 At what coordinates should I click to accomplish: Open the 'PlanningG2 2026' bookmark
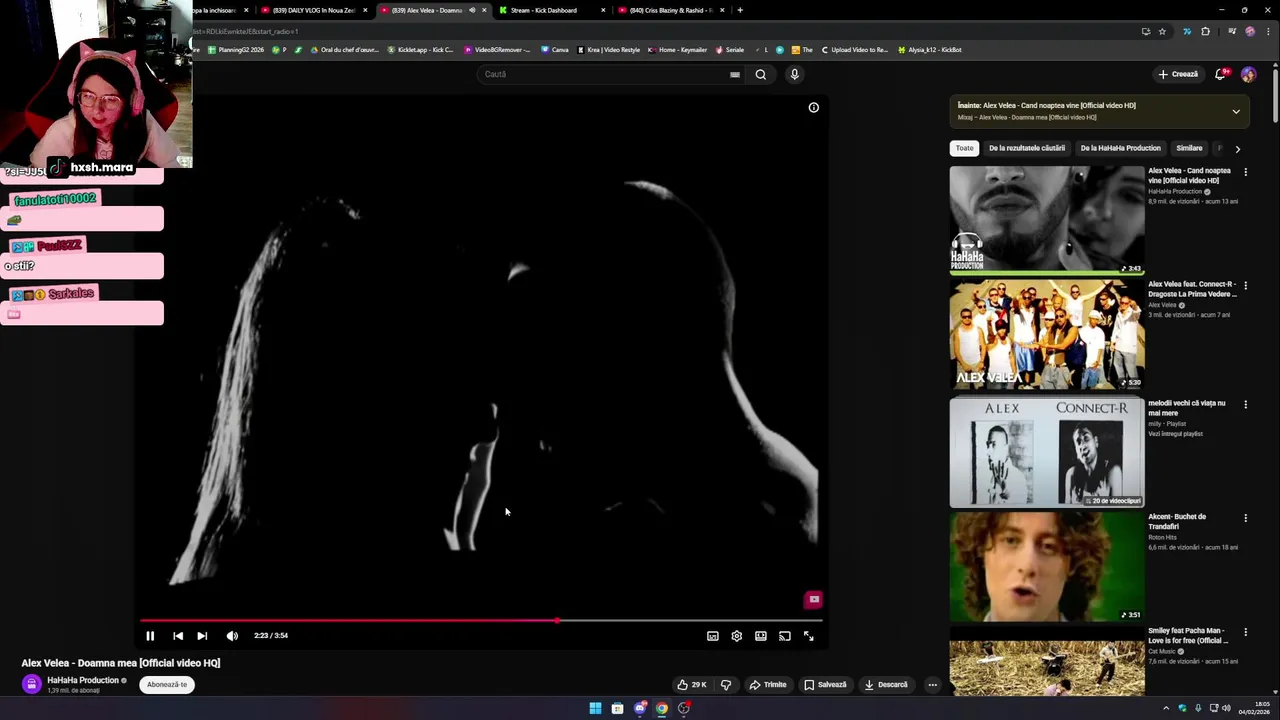tap(235, 49)
